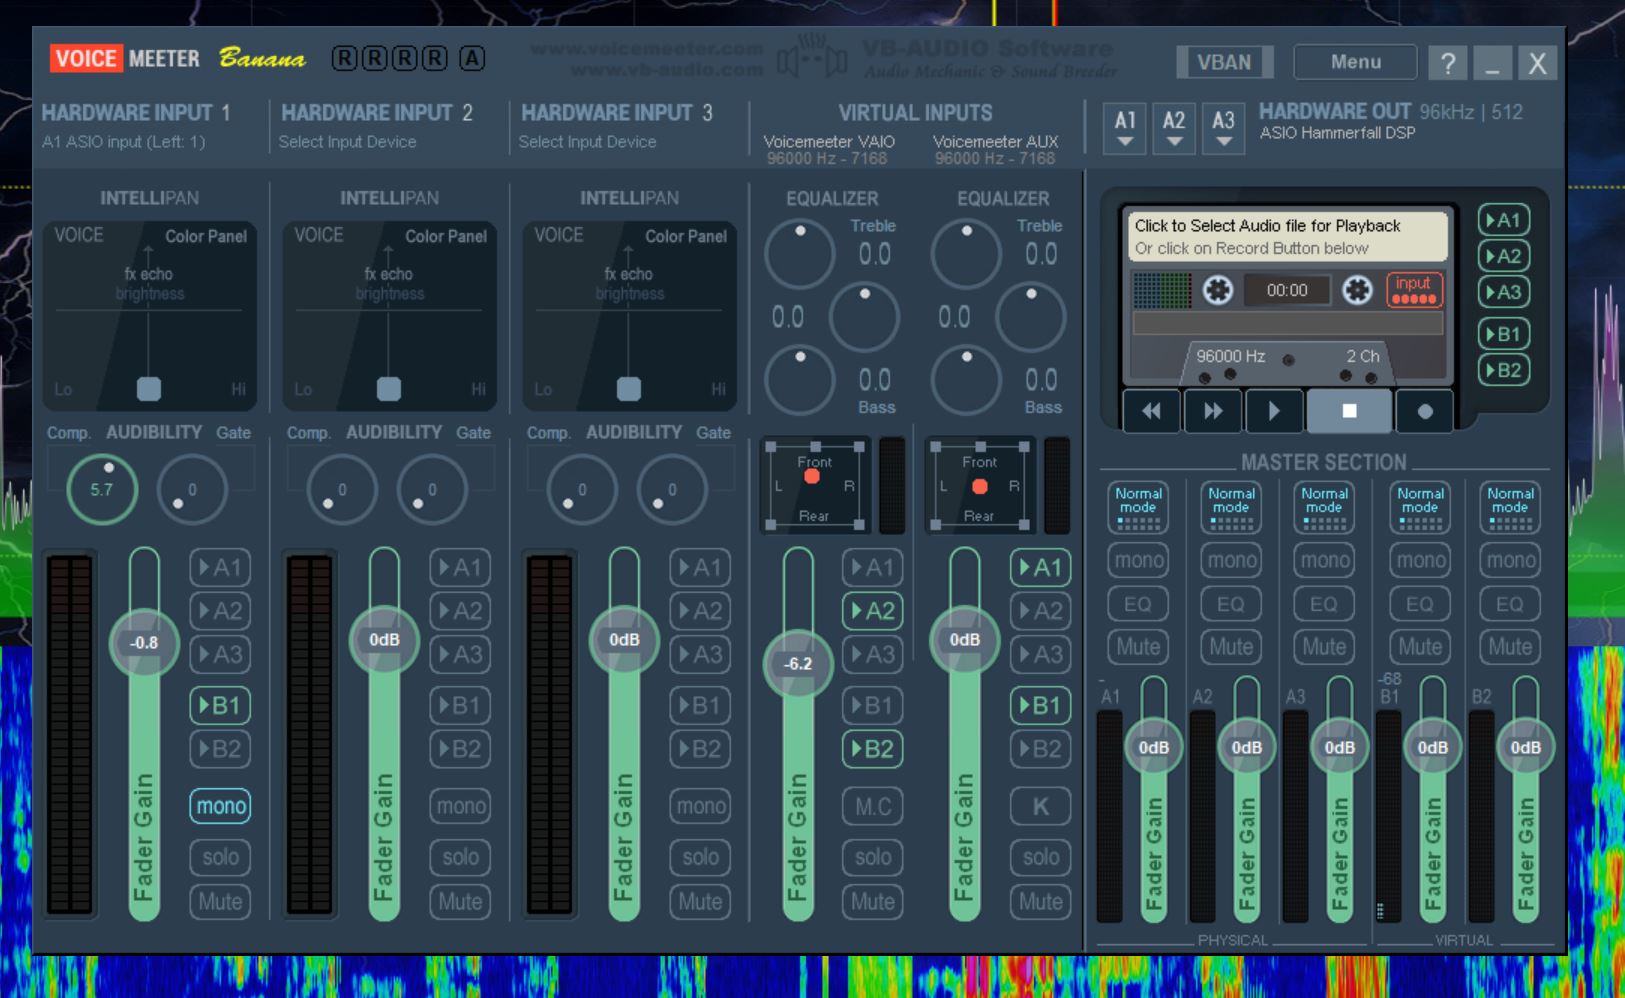This screenshot has width=1625, height=998.
Task: Route the recorder to A3 output
Action: (x=1503, y=292)
